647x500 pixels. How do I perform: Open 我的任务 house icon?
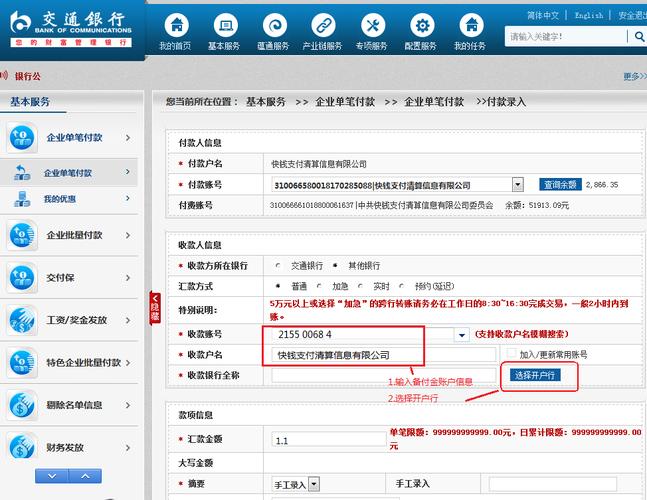coord(472,25)
